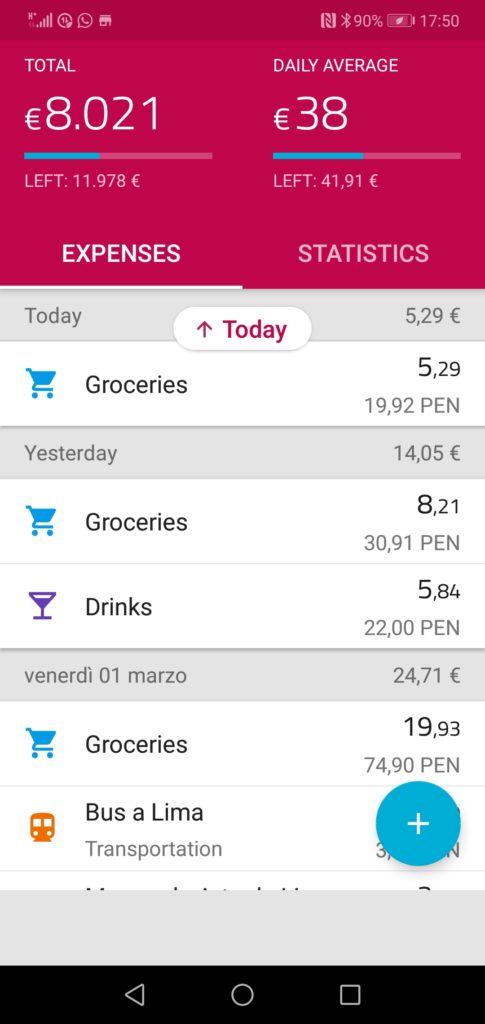This screenshot has width=485, height=1024.
Task: Tap the floating Today jump button
Action: 242,328
